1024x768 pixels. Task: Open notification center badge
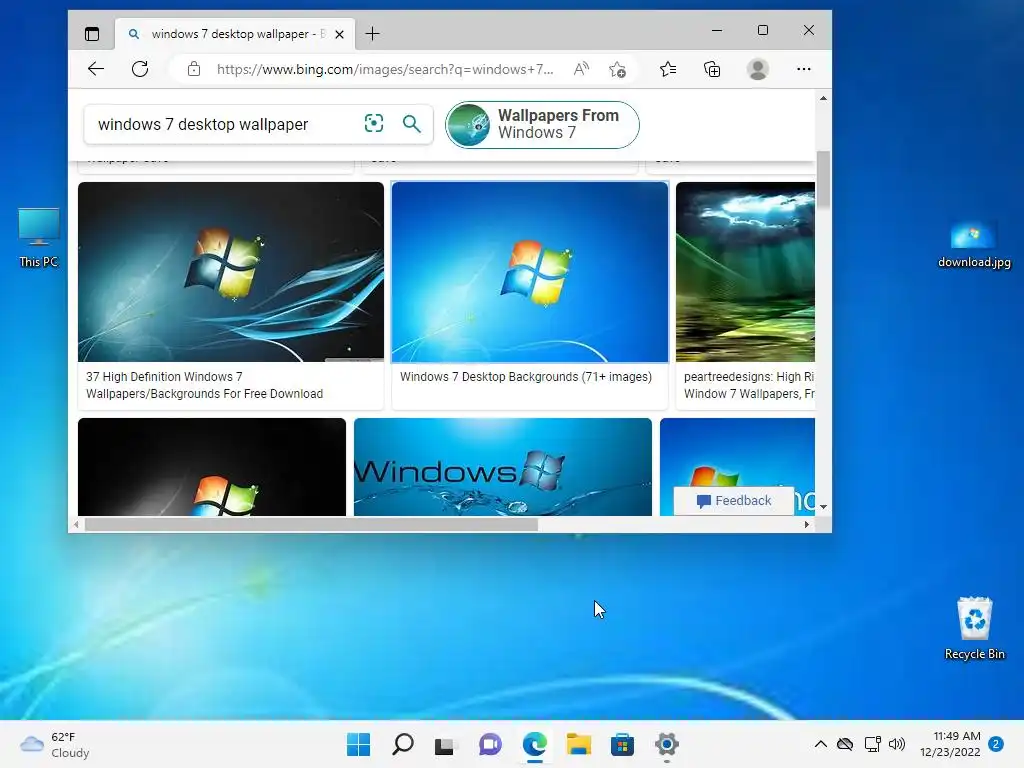(996, 744)
